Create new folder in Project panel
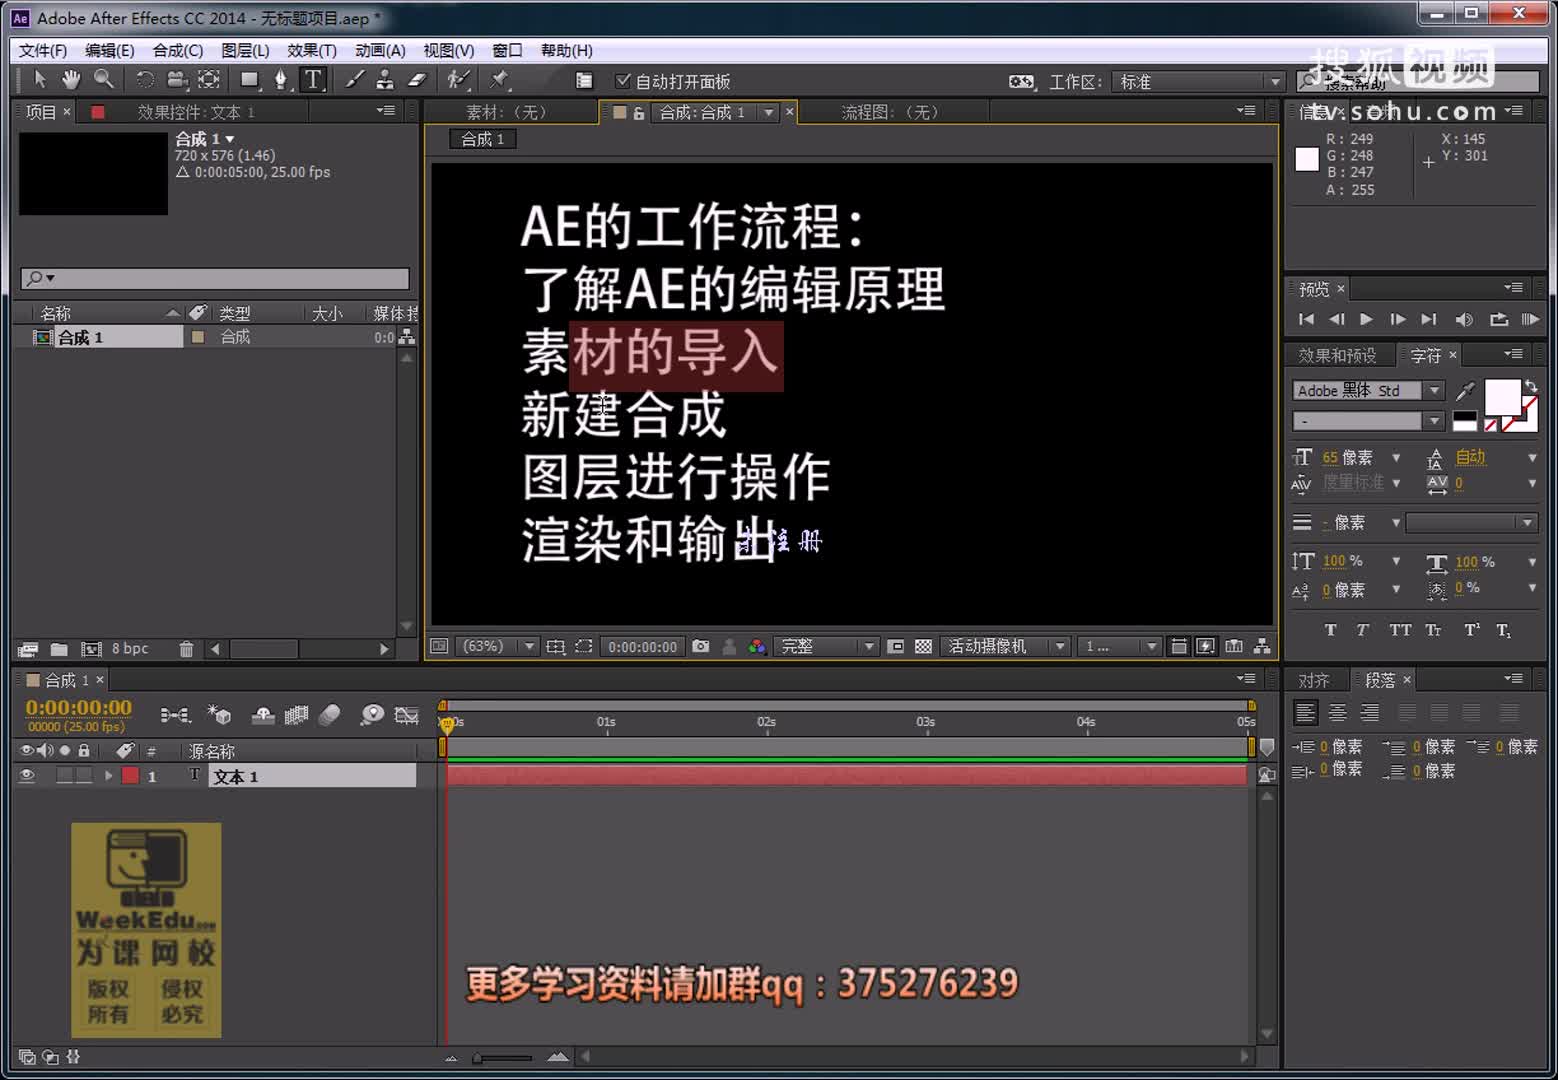Screen dimensions: 1558x1080 [59, 649]
